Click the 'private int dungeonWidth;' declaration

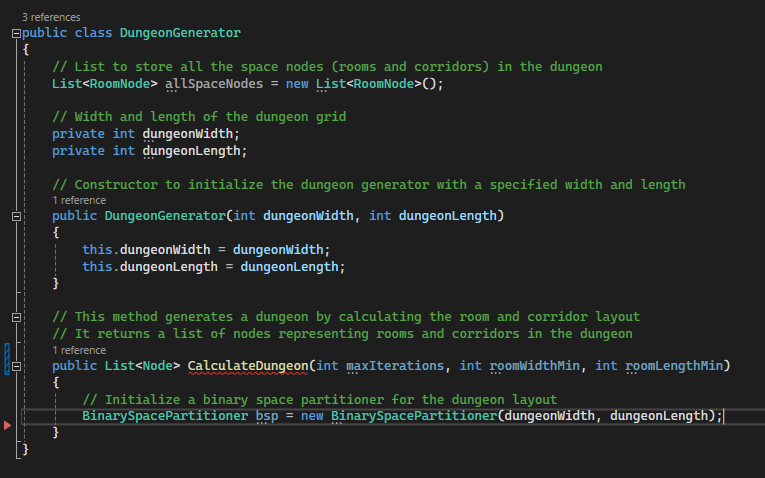click(x=146, y=134)
